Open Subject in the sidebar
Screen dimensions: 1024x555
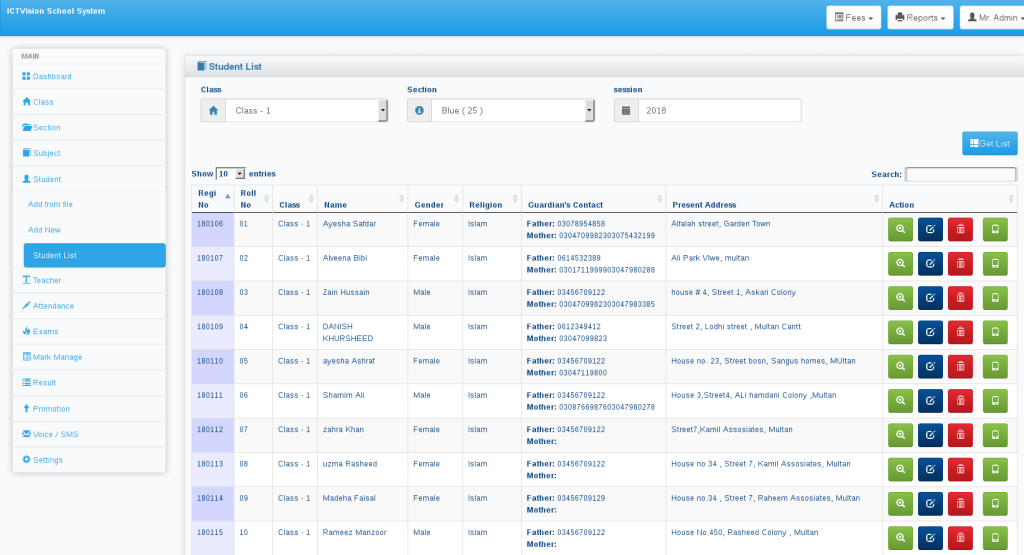coord(89,153)
